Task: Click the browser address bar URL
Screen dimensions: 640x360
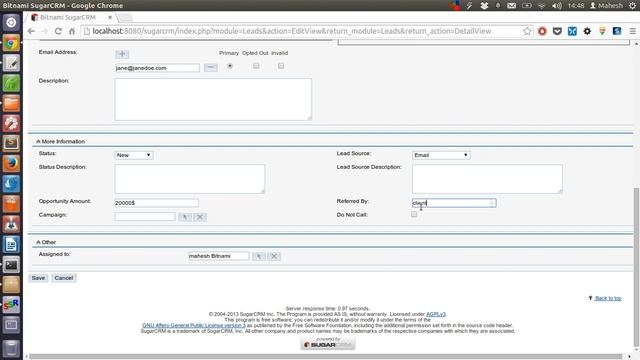Action: pos(291,31)
